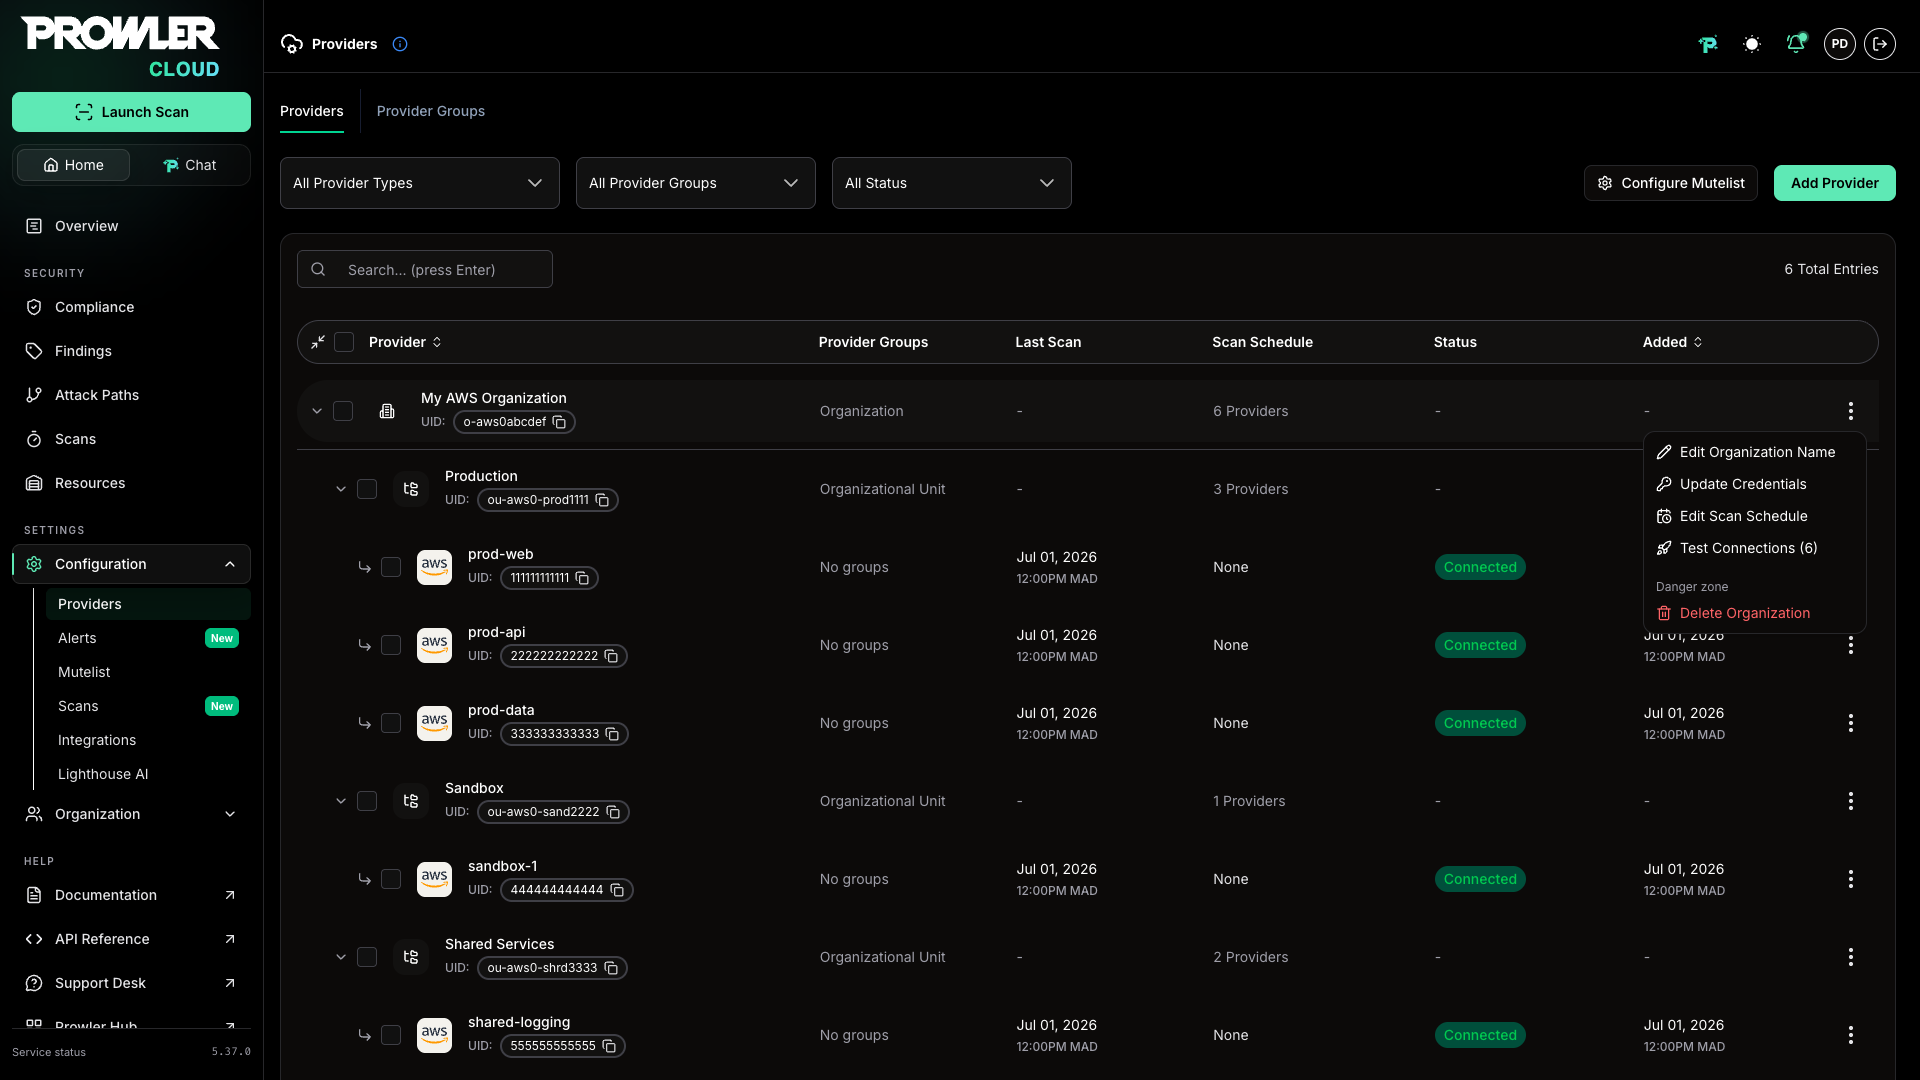Select My AWS Organization checkbox
The image size is (1920, 1080).
[343, 411]
